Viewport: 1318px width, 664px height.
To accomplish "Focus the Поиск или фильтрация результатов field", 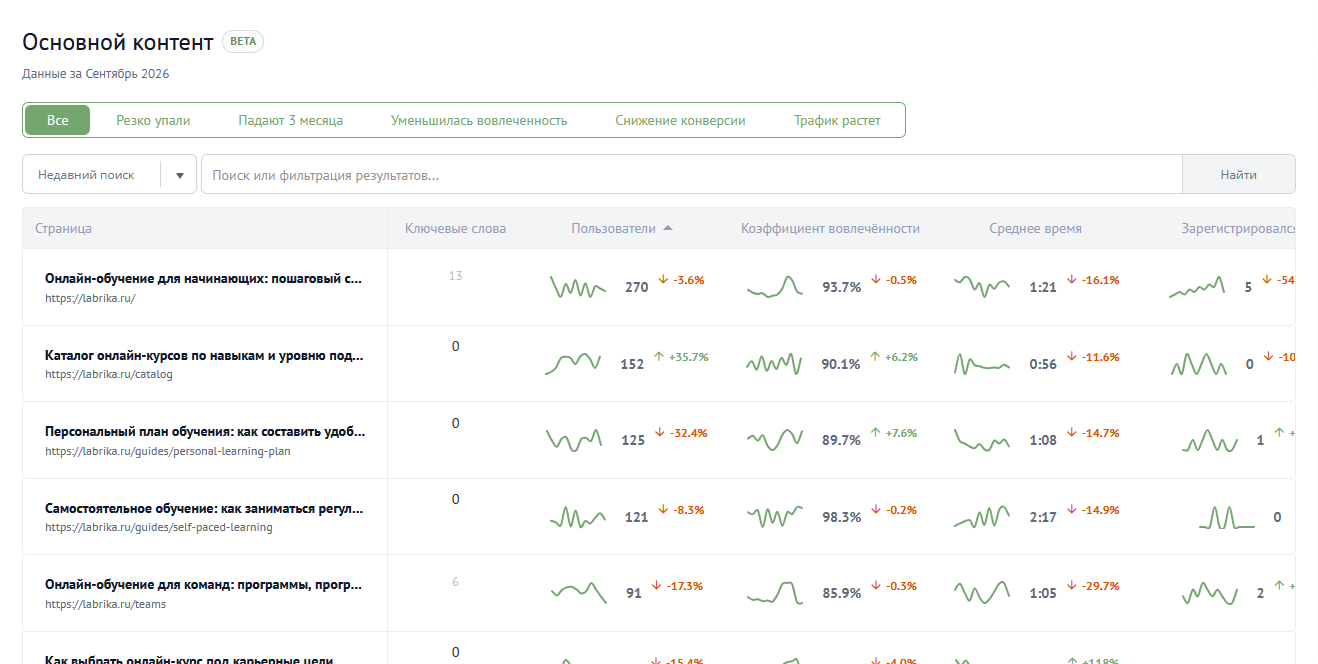I will 692,174.
